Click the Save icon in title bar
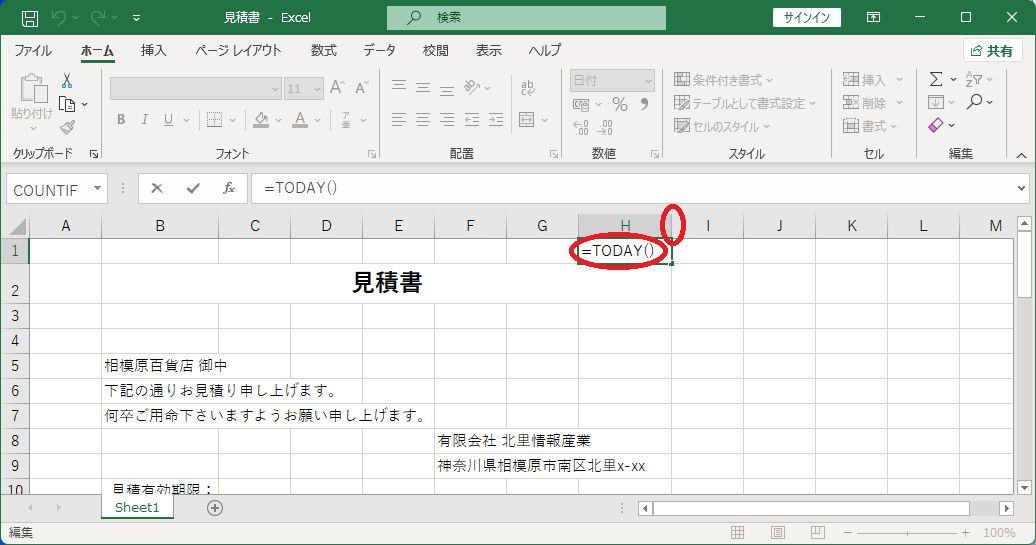The width and height of the screenshot is (1036, 545). click(30, 18)
